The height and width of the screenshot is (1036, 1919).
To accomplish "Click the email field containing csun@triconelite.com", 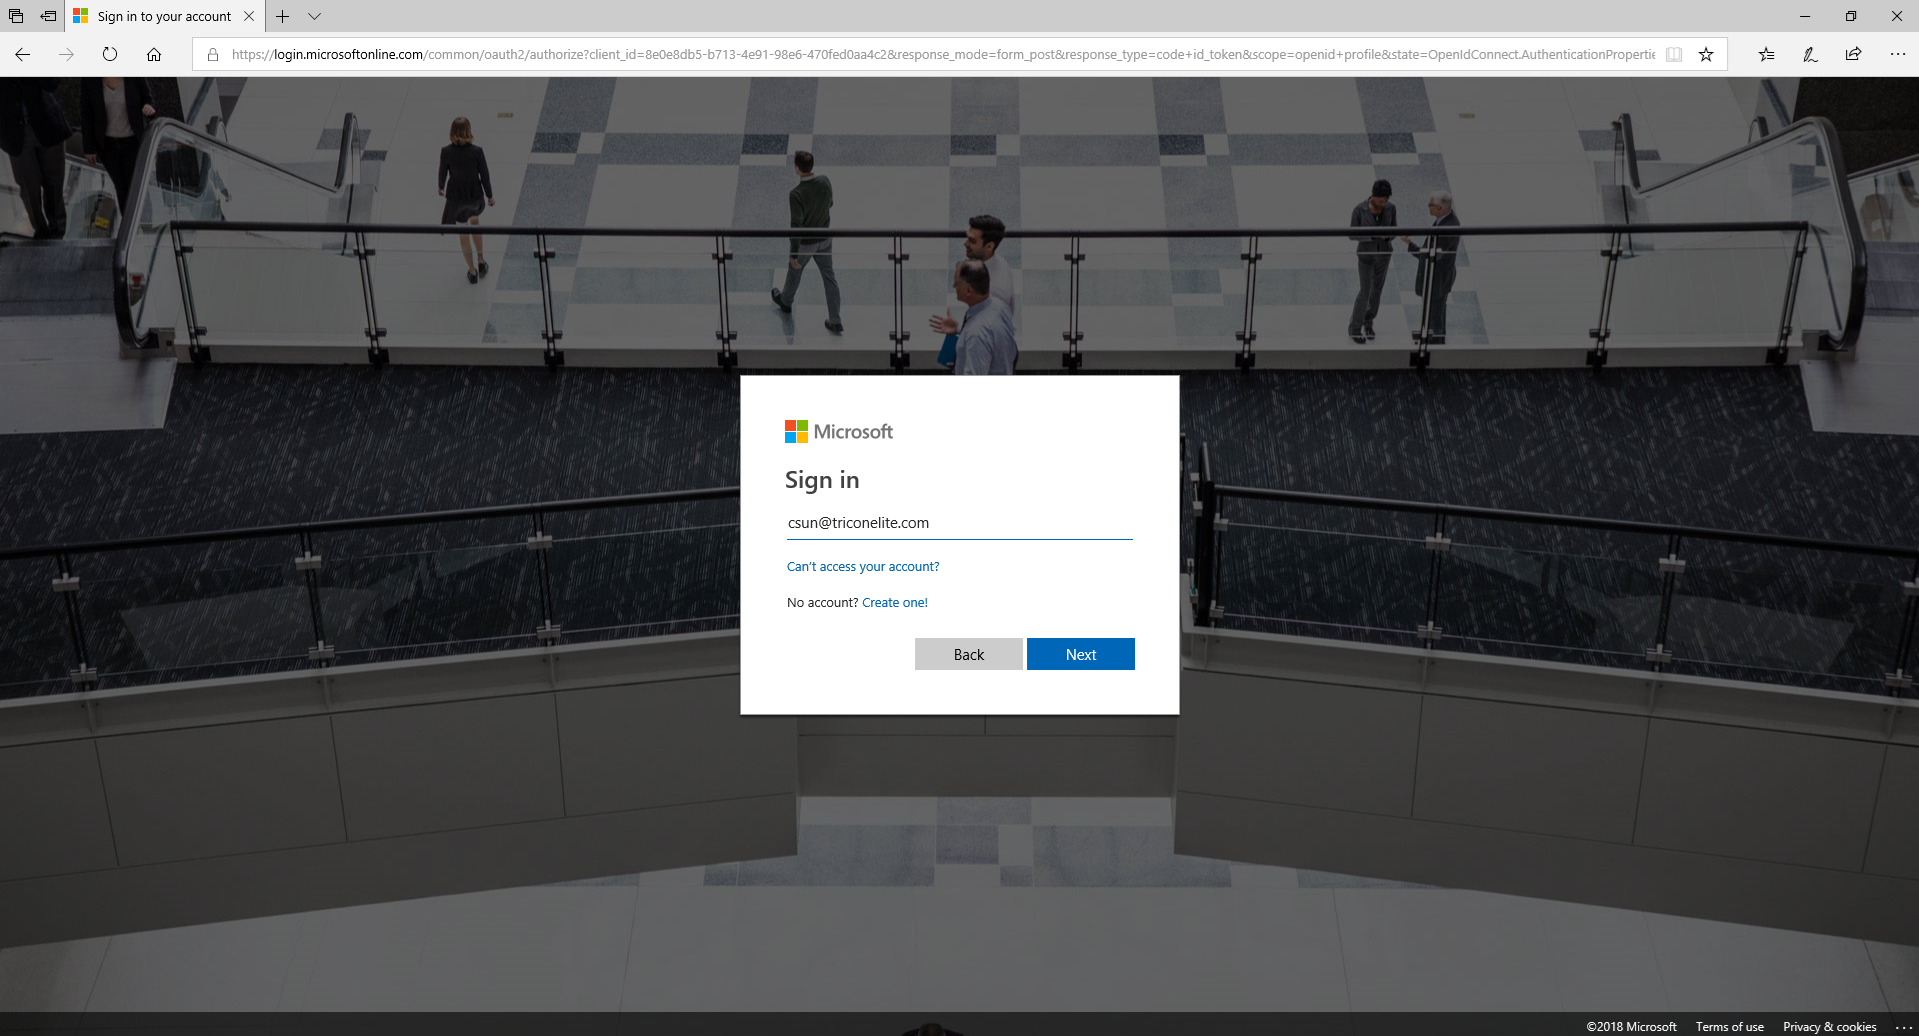I will coord(959,523).
